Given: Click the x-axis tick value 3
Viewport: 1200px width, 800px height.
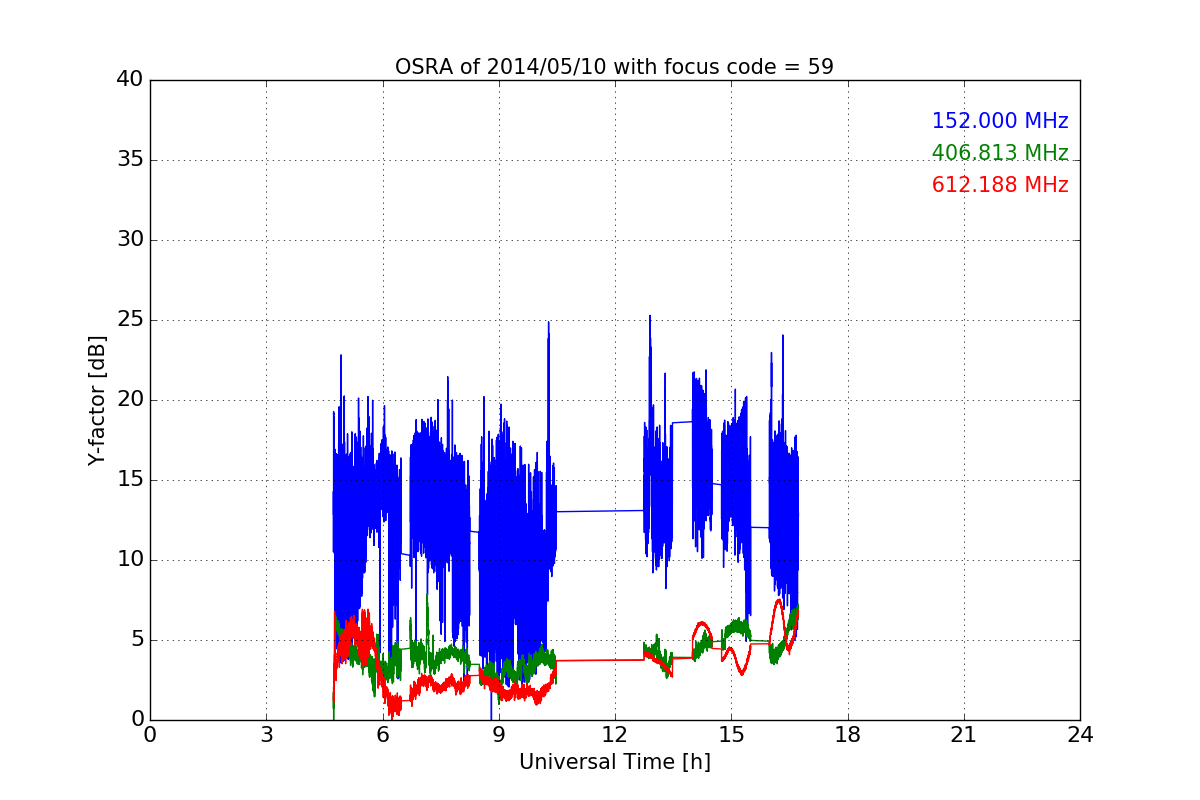Looking at the screenshot, I should 266,735.
